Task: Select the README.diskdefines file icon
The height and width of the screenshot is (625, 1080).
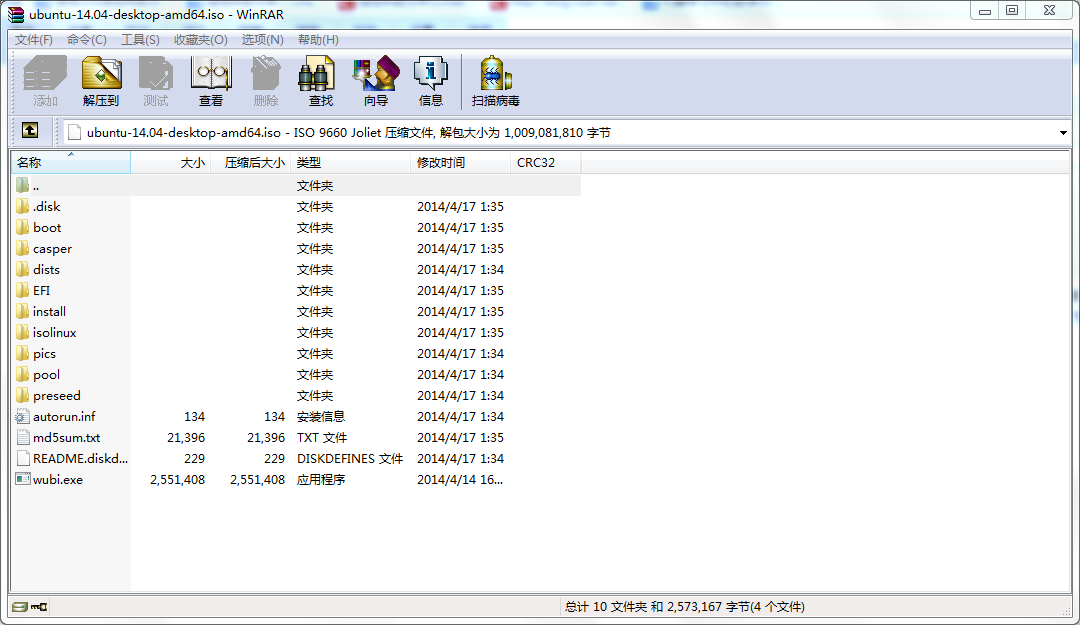Action: [x=23, y=458]
